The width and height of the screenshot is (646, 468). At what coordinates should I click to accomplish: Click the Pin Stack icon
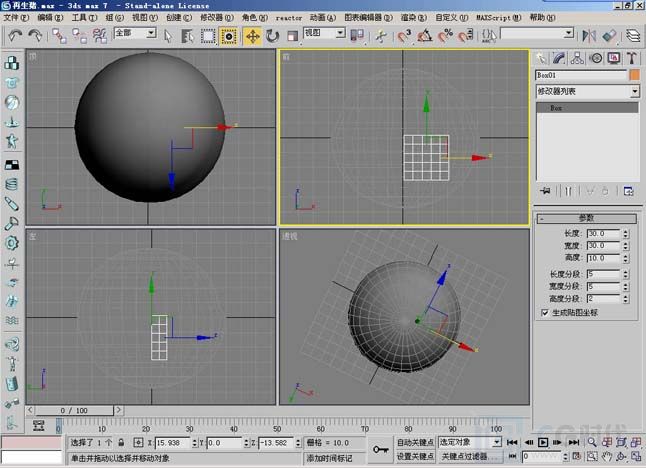[545, 191]
